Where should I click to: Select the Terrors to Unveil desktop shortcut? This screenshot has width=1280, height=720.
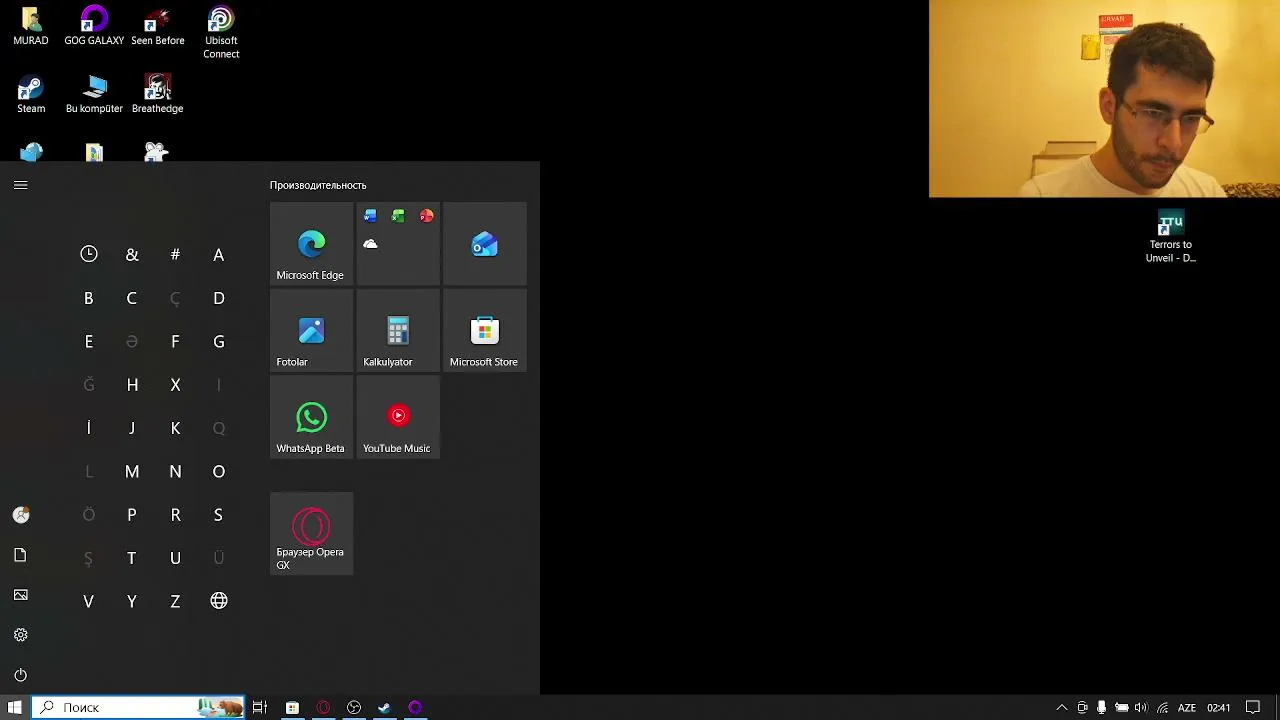point(1171,237)
